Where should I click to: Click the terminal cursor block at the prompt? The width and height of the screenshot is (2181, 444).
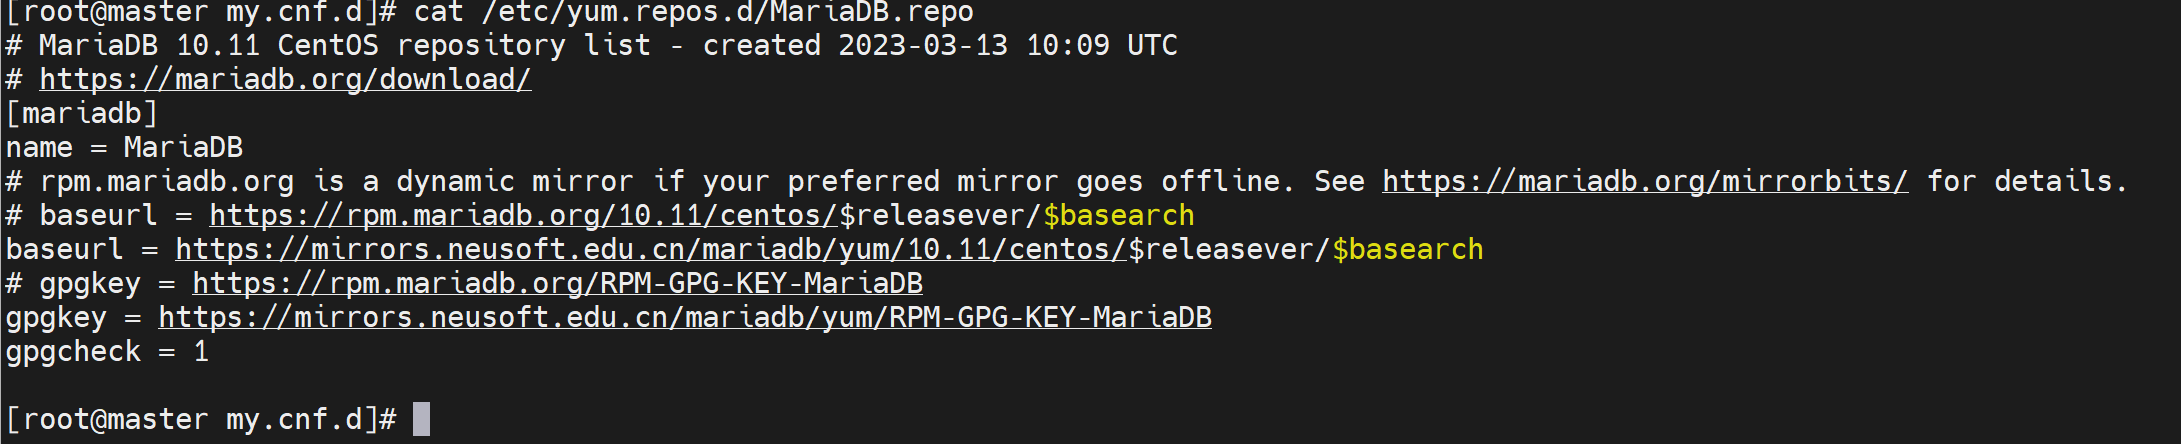(421, 419)
